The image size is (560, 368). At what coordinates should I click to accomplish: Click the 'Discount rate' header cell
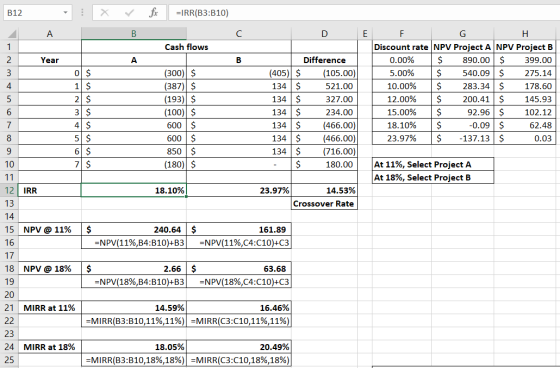(402, 47)
